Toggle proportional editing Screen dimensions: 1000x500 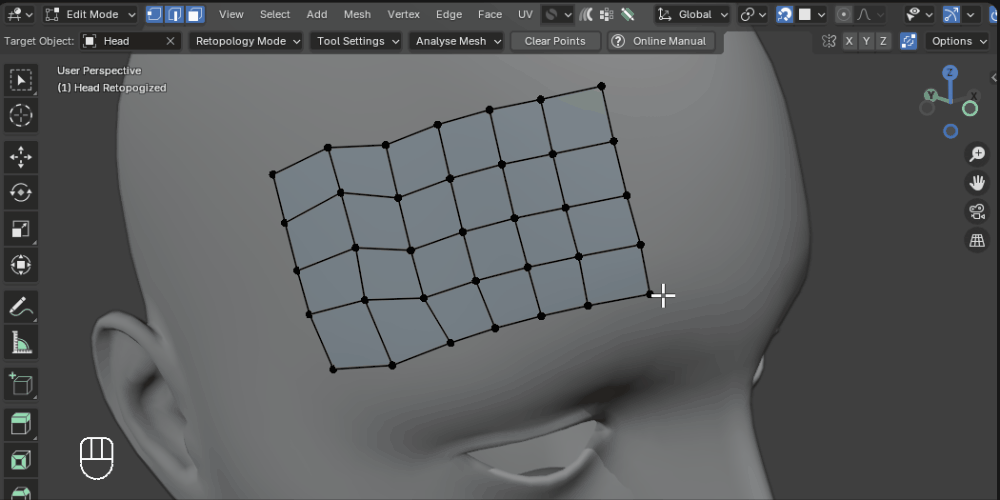coord(844,14)
